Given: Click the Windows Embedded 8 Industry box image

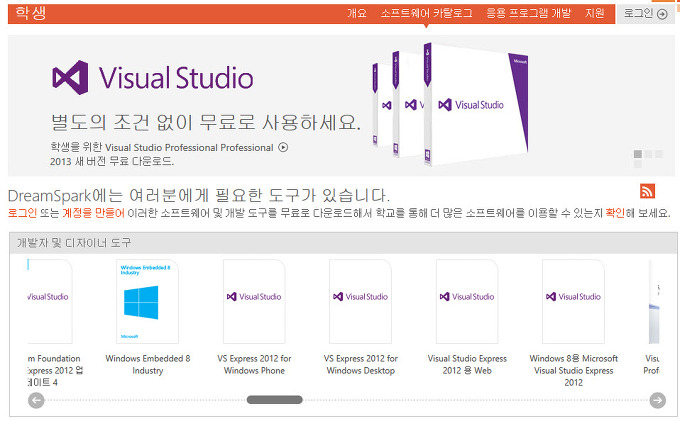Looking at the screenshot, I should click(x=147, y=302).
